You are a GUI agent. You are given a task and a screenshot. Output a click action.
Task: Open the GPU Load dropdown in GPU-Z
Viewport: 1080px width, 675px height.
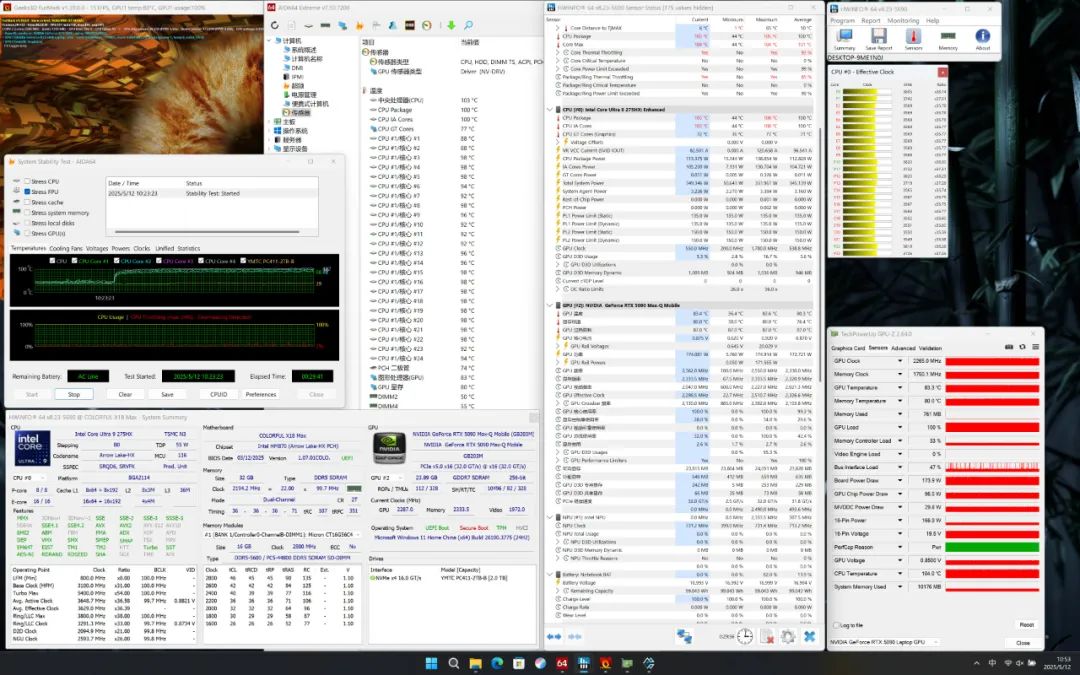click(x=900, y=428)
